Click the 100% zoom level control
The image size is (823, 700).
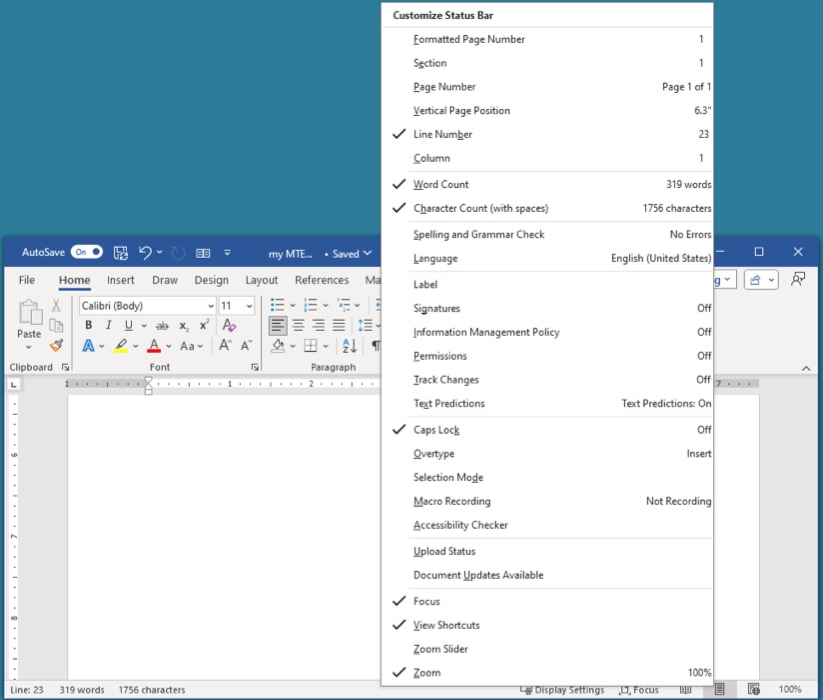pos(790,690)
